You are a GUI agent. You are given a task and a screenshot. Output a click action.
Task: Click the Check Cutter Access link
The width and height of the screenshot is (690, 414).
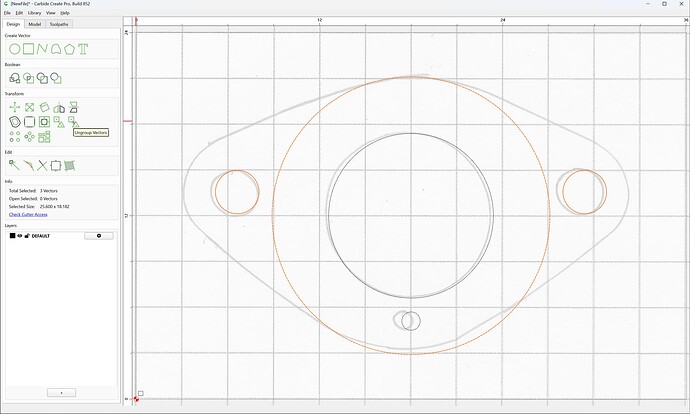pos(28,214)
